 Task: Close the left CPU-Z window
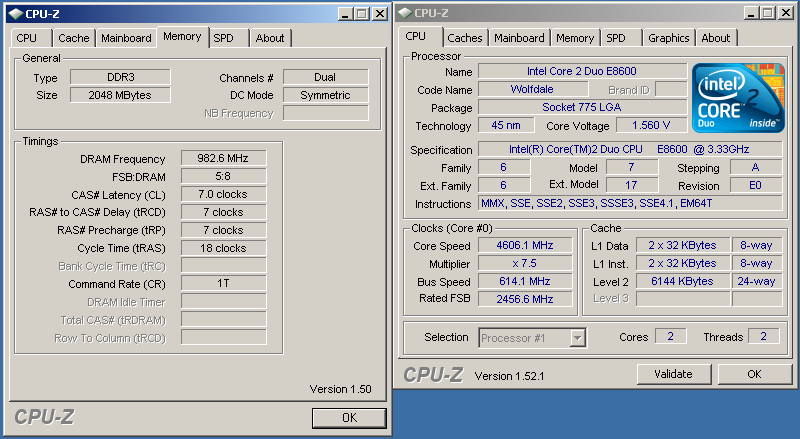coord(380,14)
